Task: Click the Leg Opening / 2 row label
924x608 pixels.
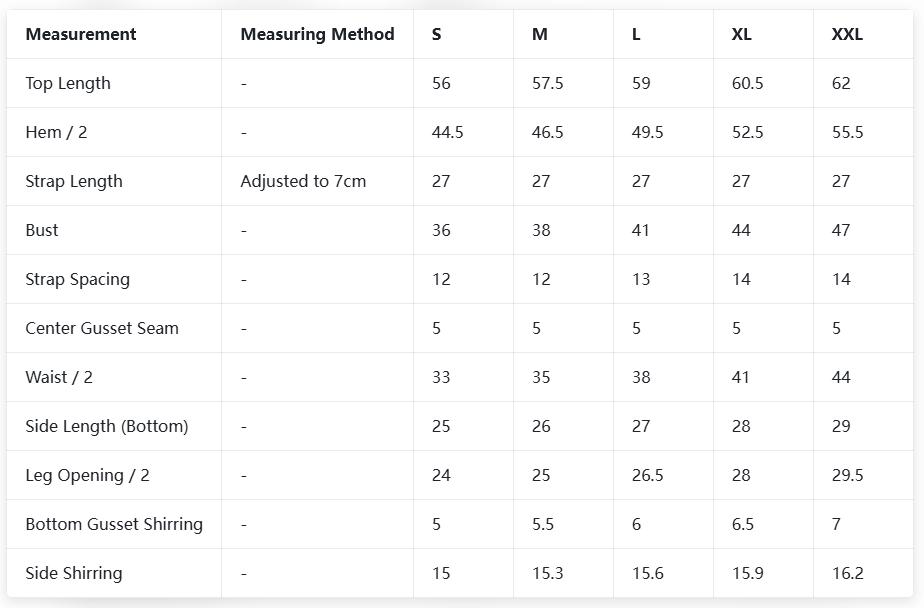Action: coord(87,475)
